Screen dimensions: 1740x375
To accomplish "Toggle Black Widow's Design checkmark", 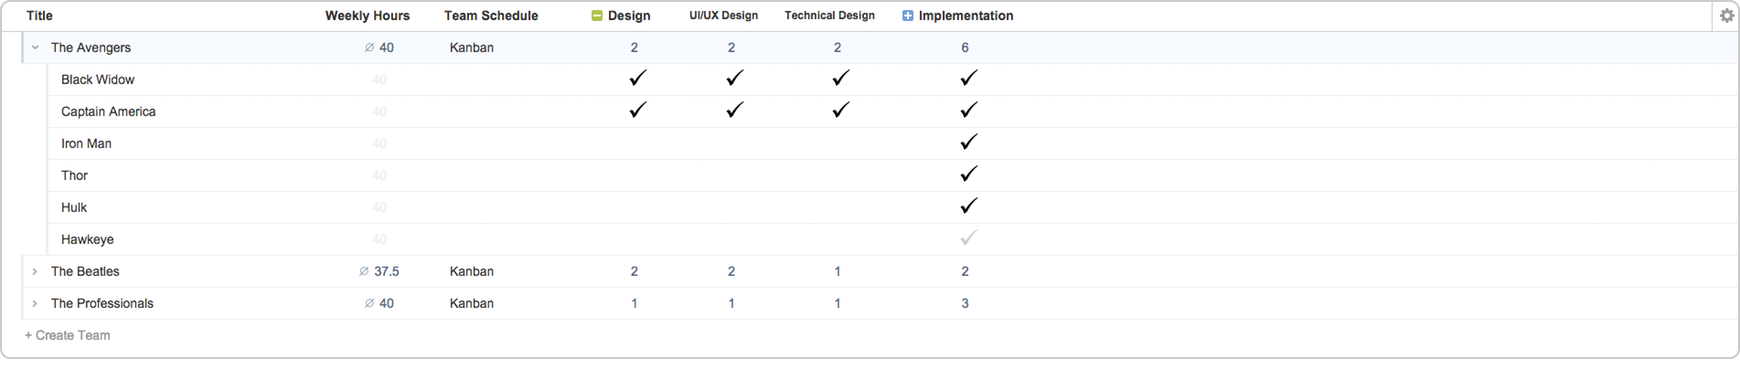I will (638, 78).
